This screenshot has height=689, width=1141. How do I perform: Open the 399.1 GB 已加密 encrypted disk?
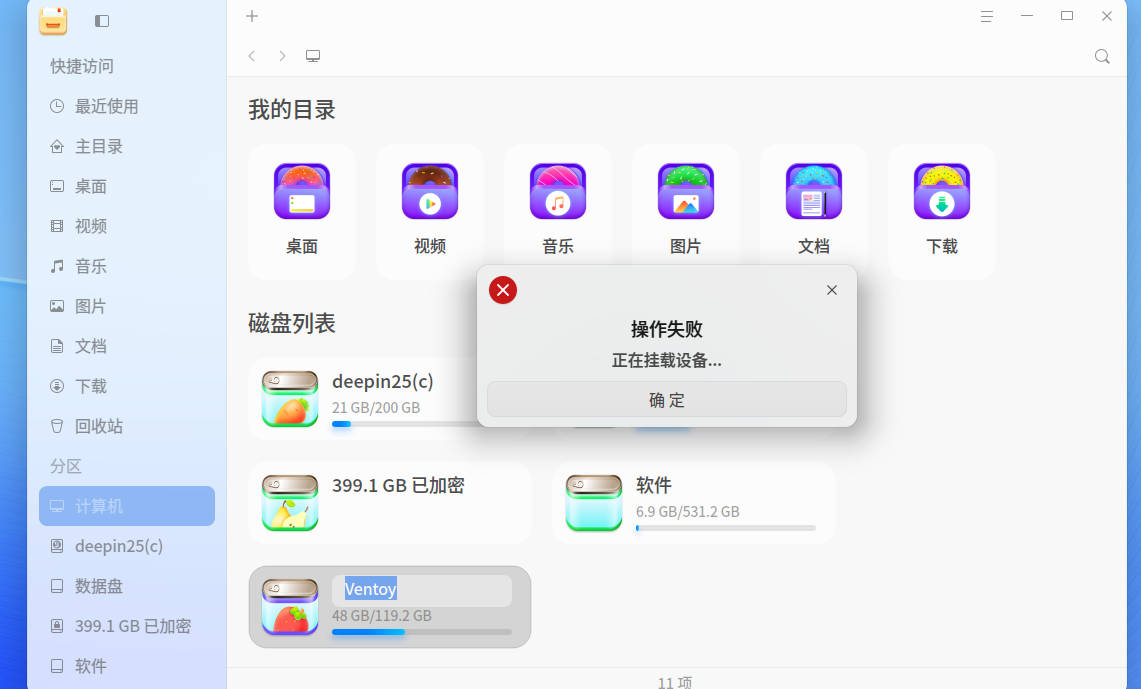point(390,502)
